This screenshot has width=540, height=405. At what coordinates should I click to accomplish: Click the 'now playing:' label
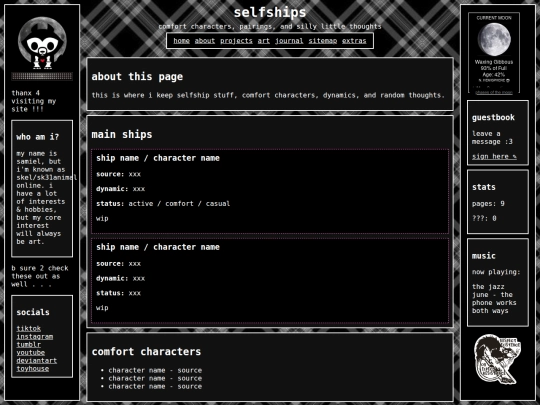pyautogui.click(x=496, y=272)
